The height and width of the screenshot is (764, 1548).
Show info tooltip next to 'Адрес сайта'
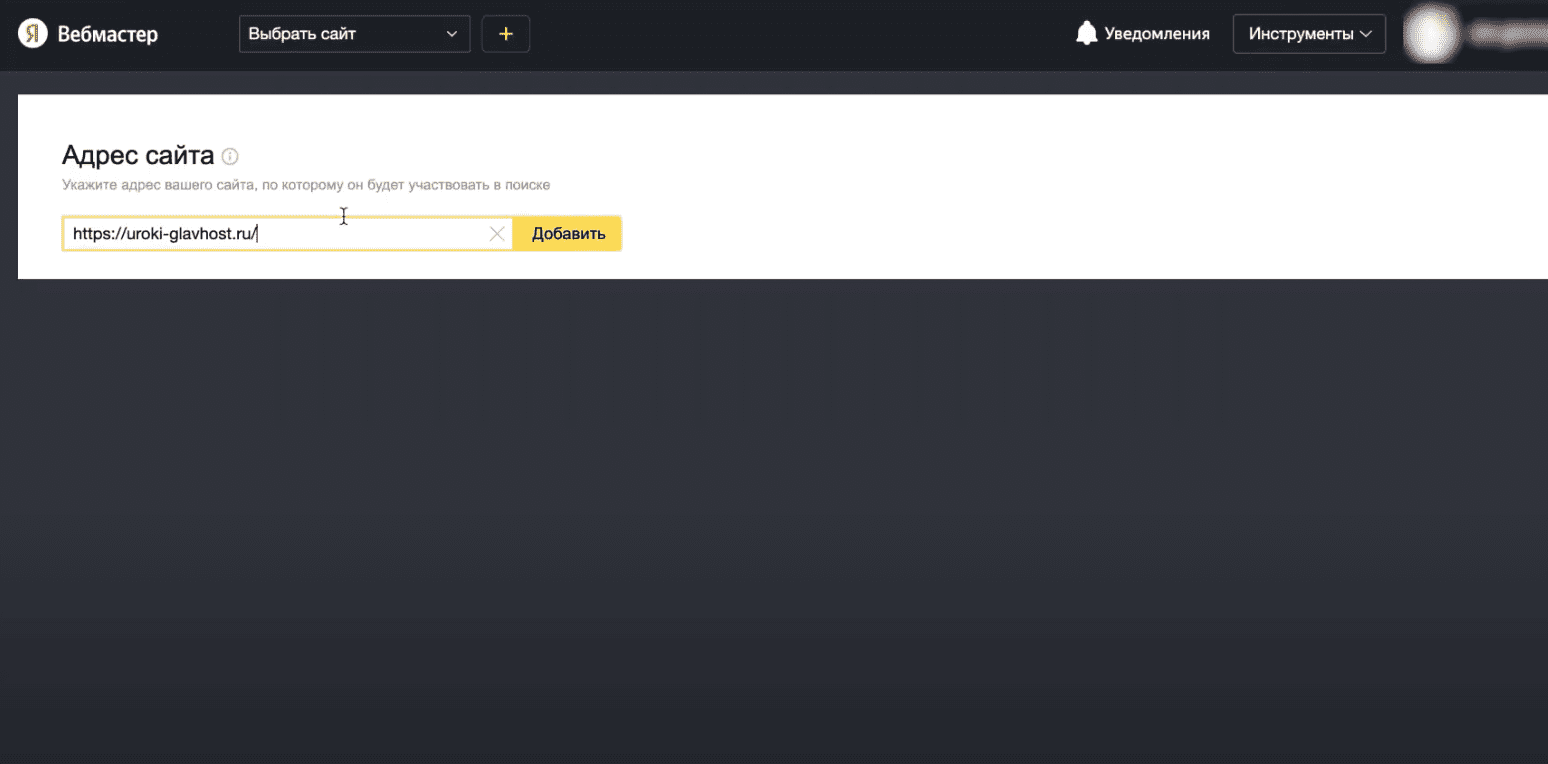[230, 156]
